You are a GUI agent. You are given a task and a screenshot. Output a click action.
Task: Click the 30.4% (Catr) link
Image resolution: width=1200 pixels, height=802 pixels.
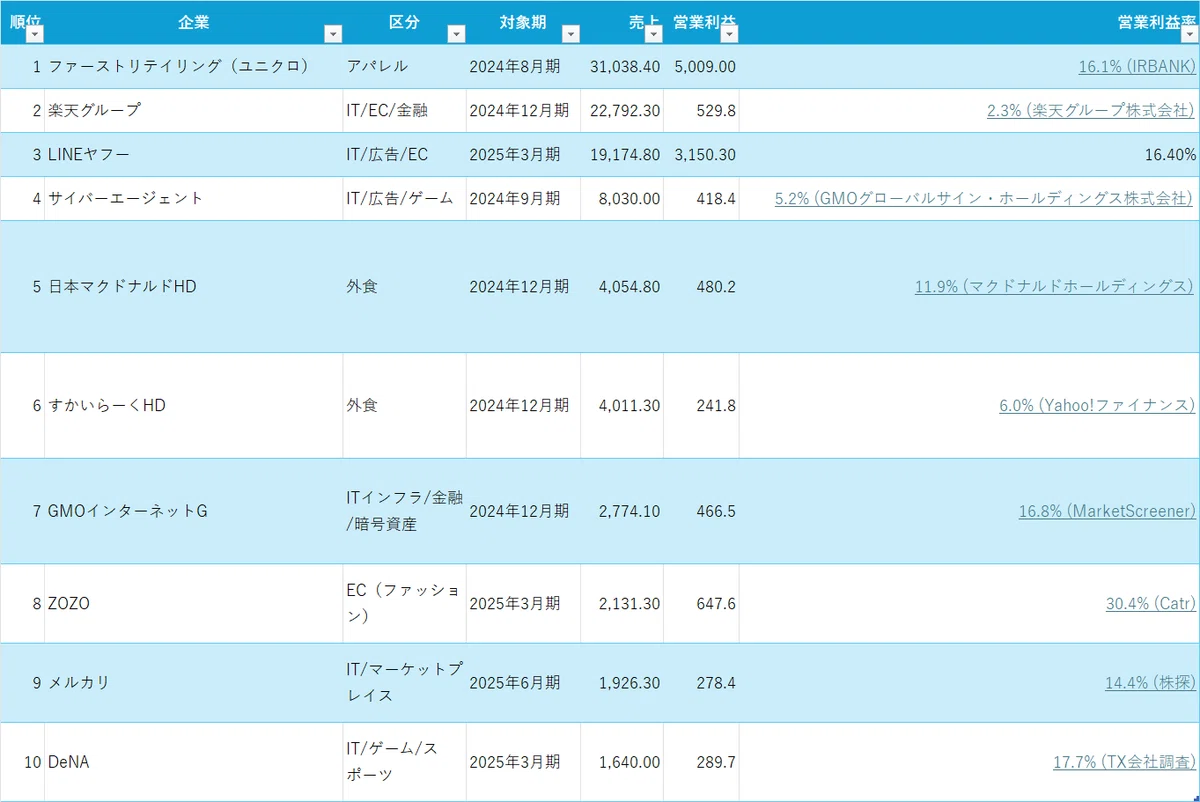coord(1150,604)
